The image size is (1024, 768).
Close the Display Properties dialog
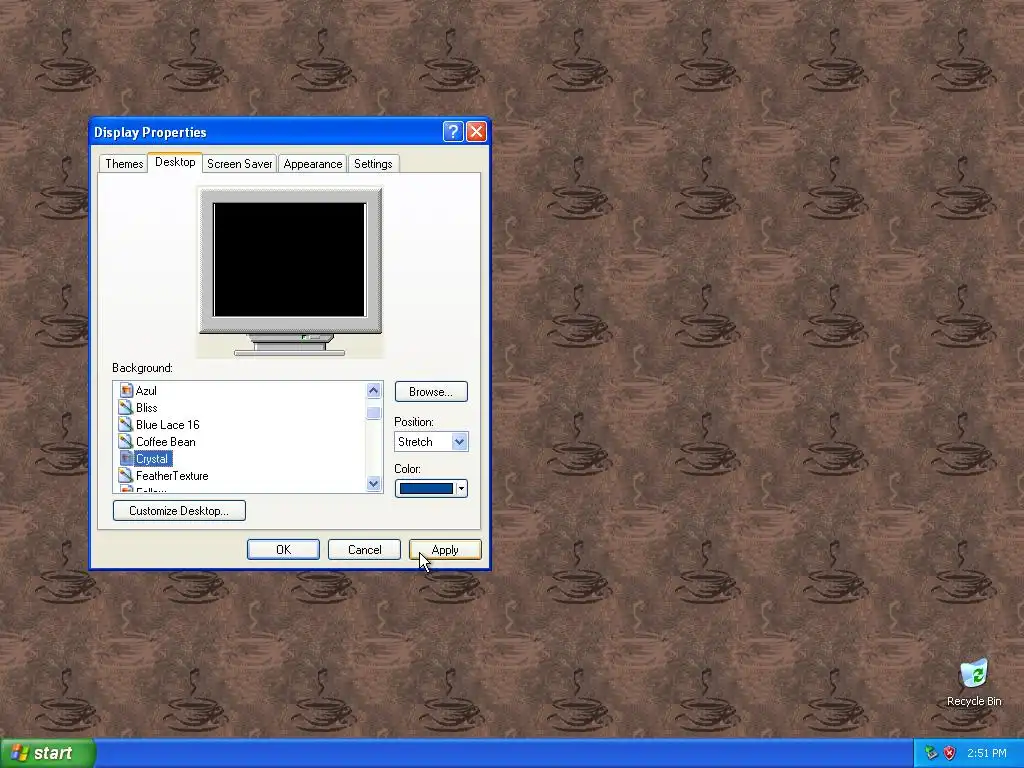[476, 132]
